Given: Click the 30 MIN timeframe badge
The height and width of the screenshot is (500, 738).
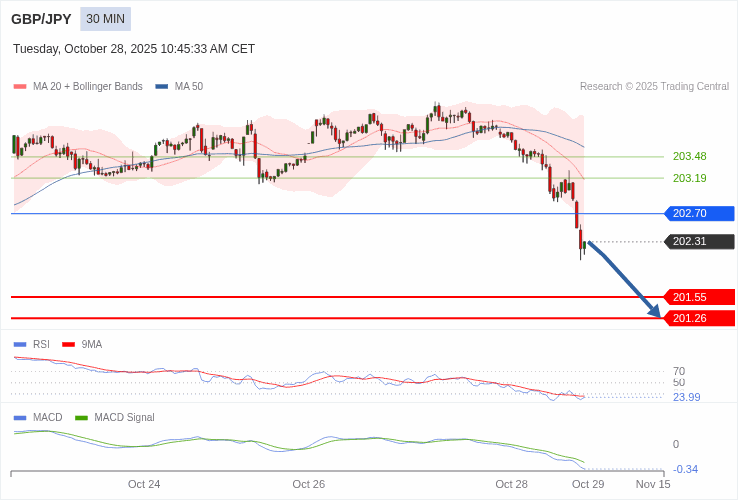Looking at the screenshot, I should tap(105, 19).
